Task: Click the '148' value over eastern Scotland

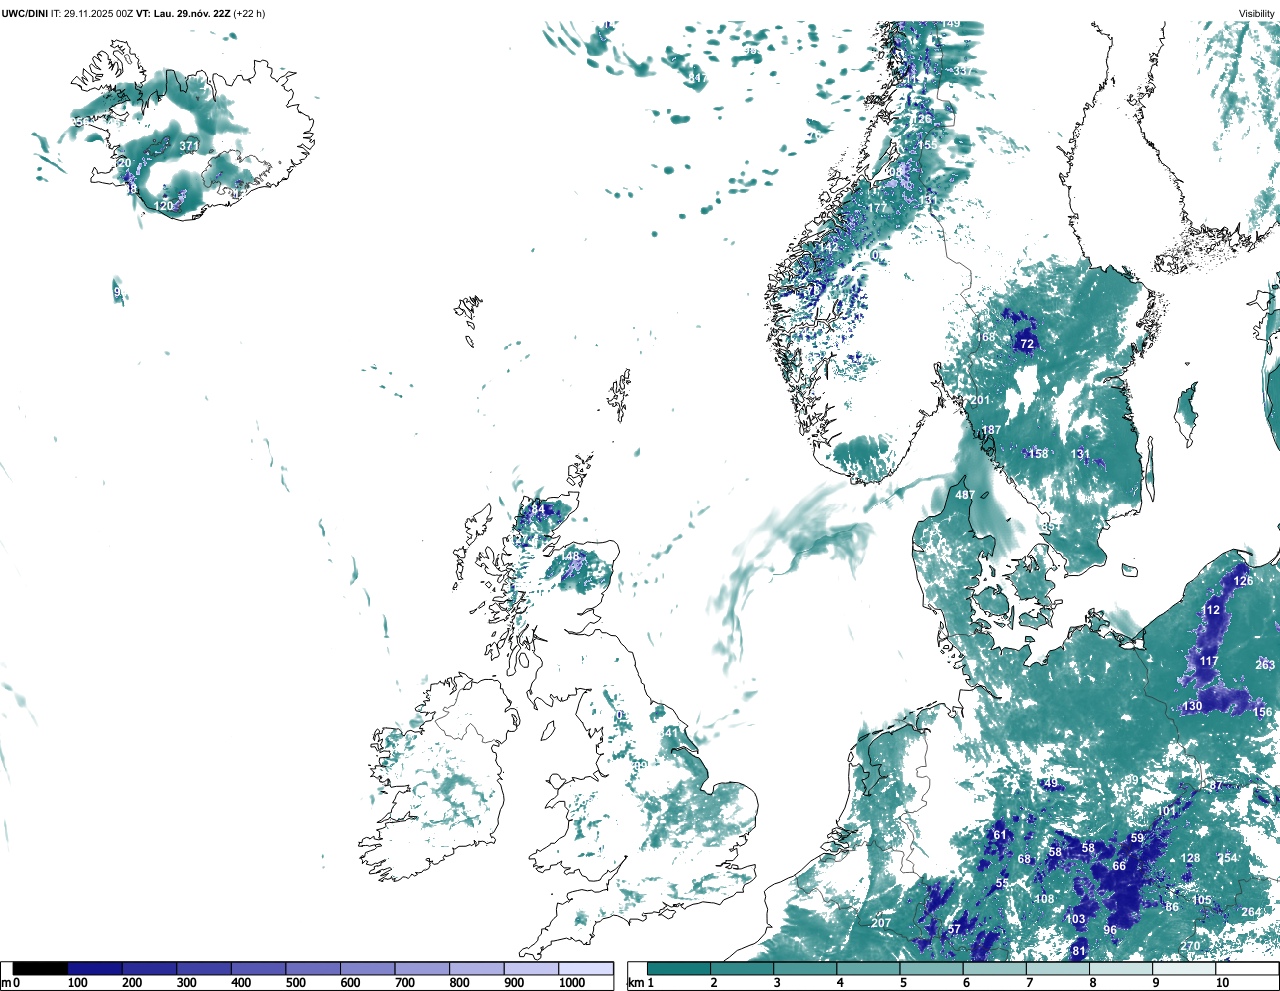Action: [x=570, y=557]
